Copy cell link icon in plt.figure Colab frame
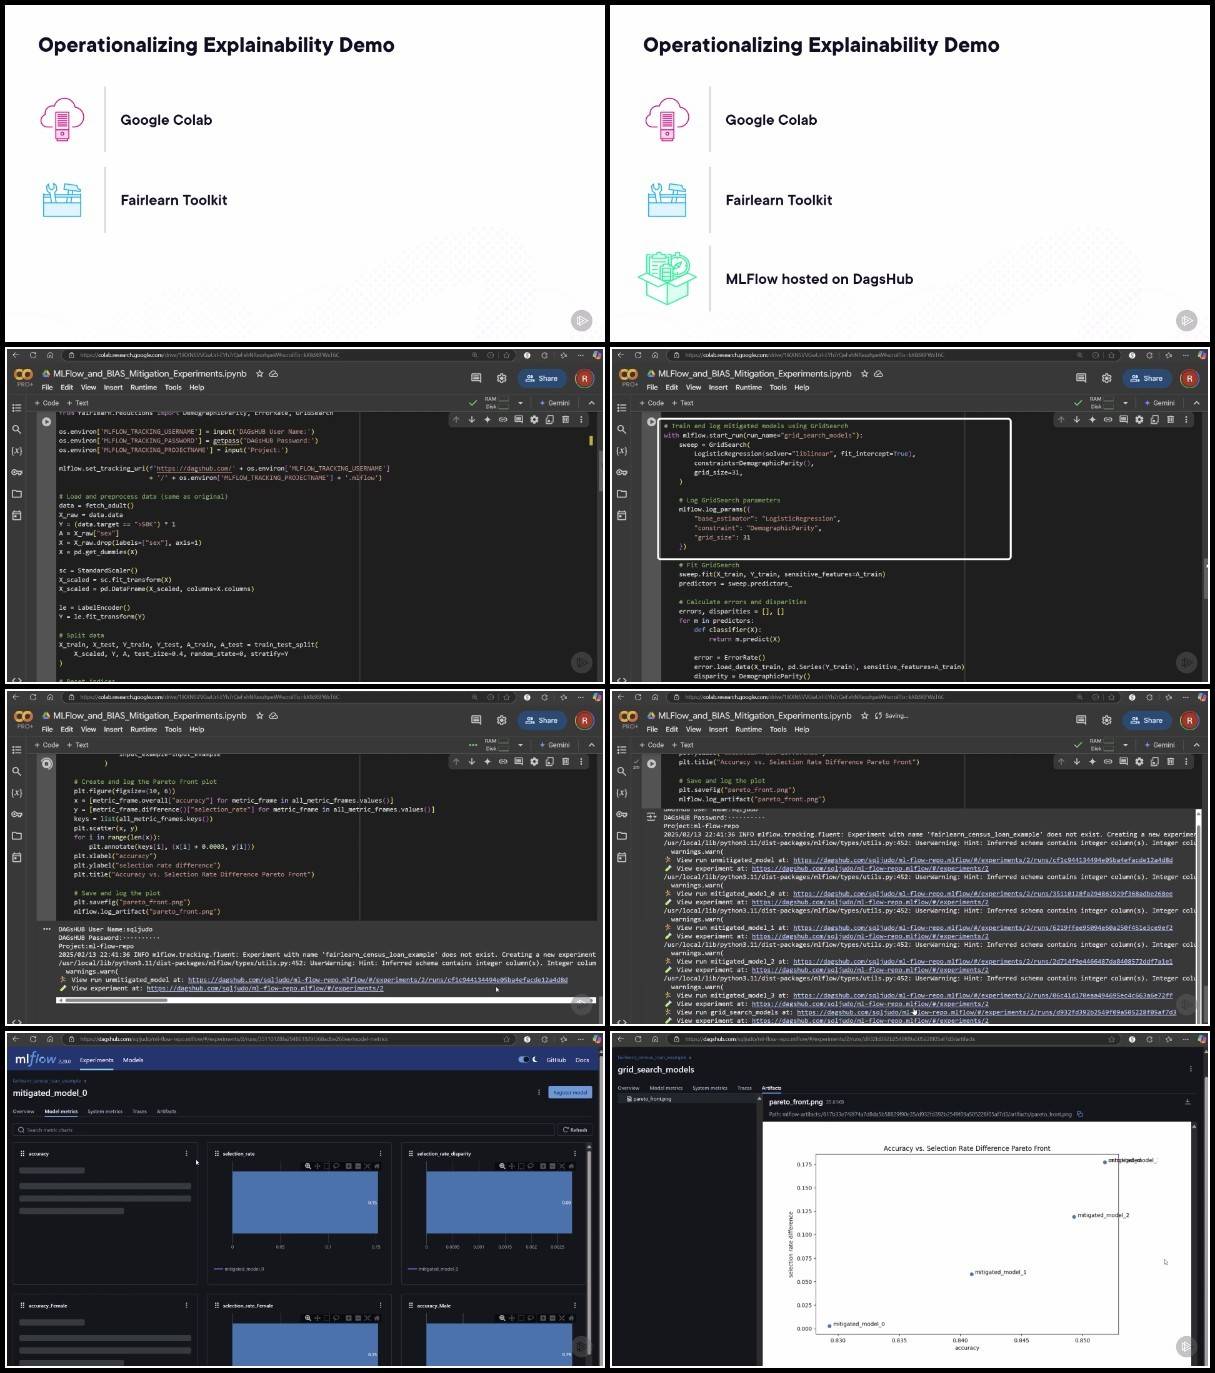 tap(503, 762)
